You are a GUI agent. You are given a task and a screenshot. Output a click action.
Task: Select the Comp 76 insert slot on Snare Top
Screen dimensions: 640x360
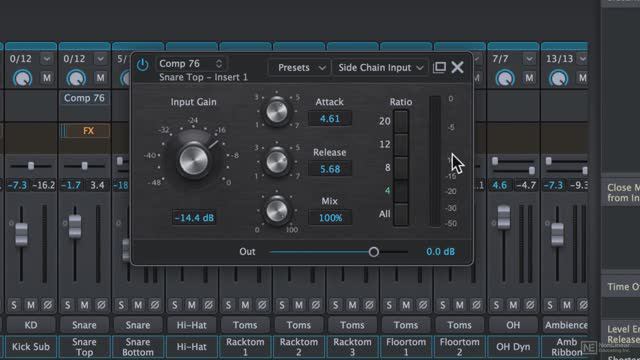click(84, 98)
